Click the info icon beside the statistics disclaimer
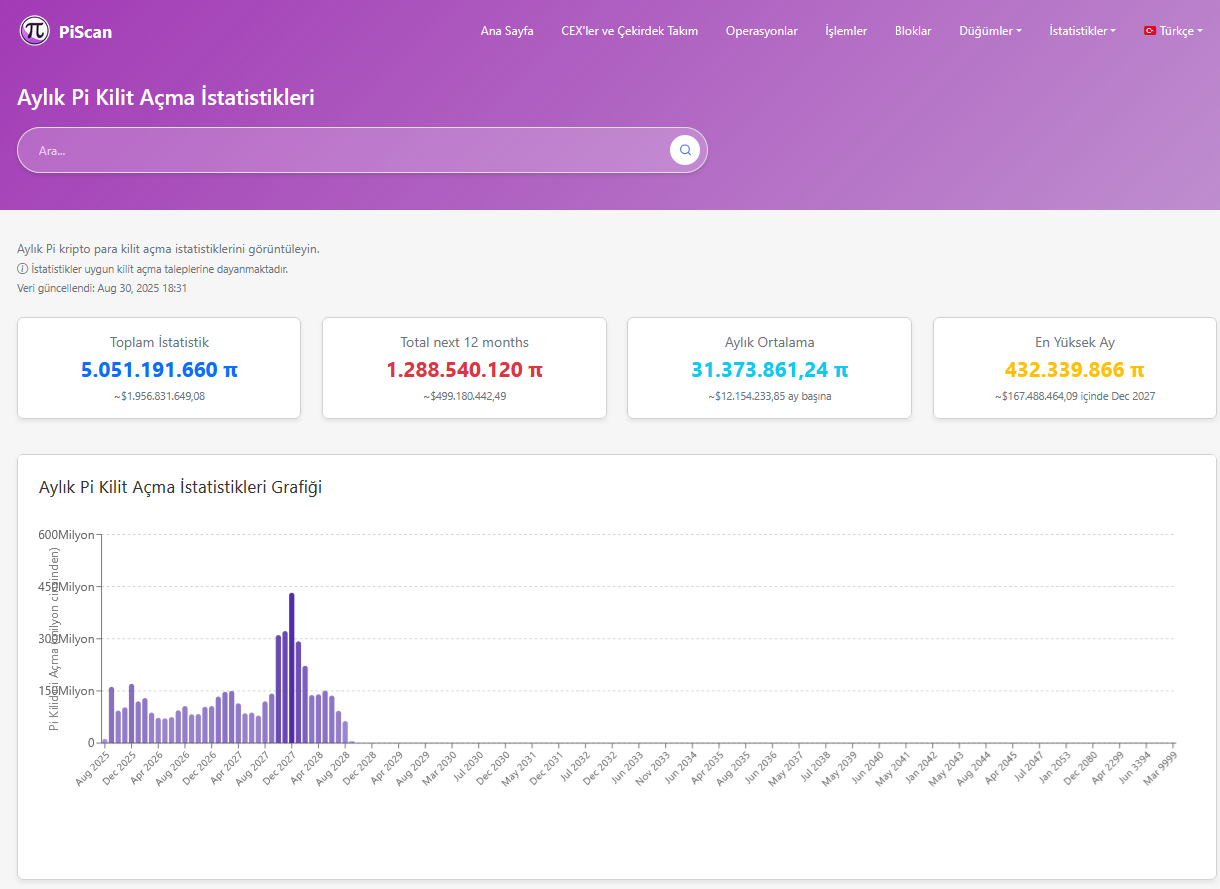1220x889 pixels. point(22,268)
